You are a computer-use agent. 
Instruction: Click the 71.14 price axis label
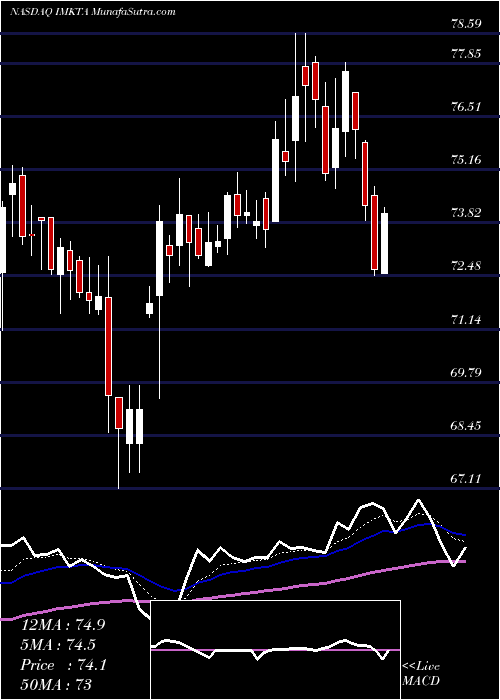point(466,319)
